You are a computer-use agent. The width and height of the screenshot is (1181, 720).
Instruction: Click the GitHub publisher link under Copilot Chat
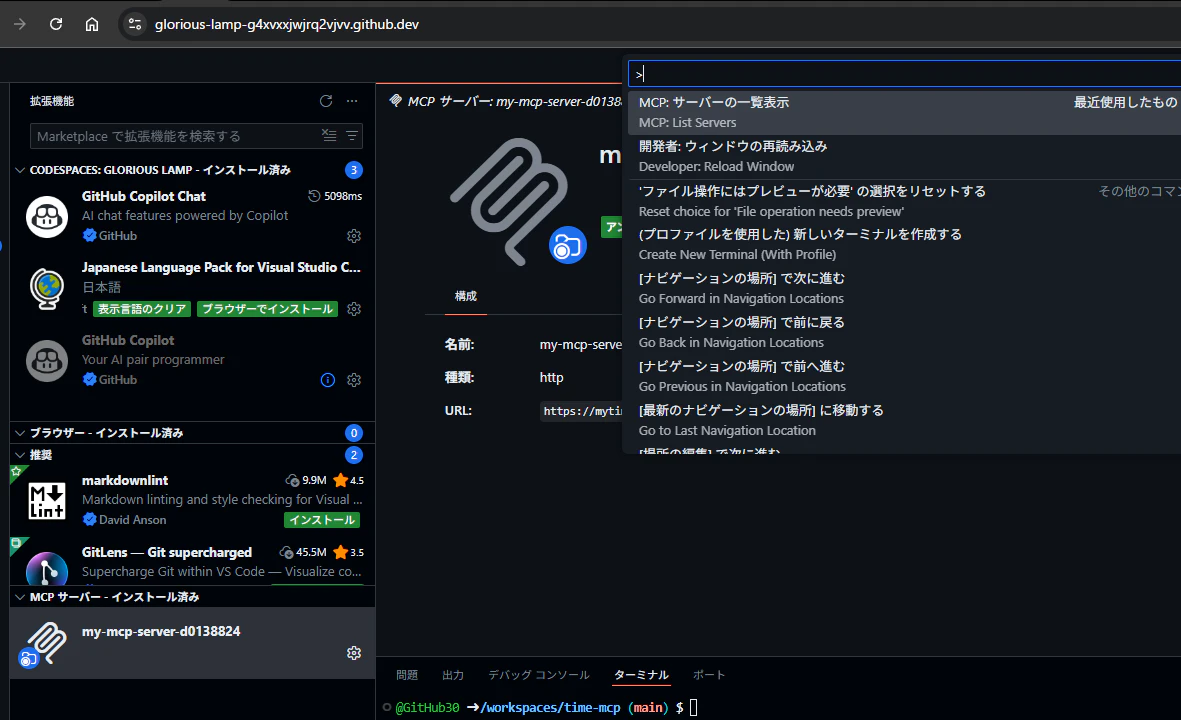pyautogui.click(x=117, y=236)
